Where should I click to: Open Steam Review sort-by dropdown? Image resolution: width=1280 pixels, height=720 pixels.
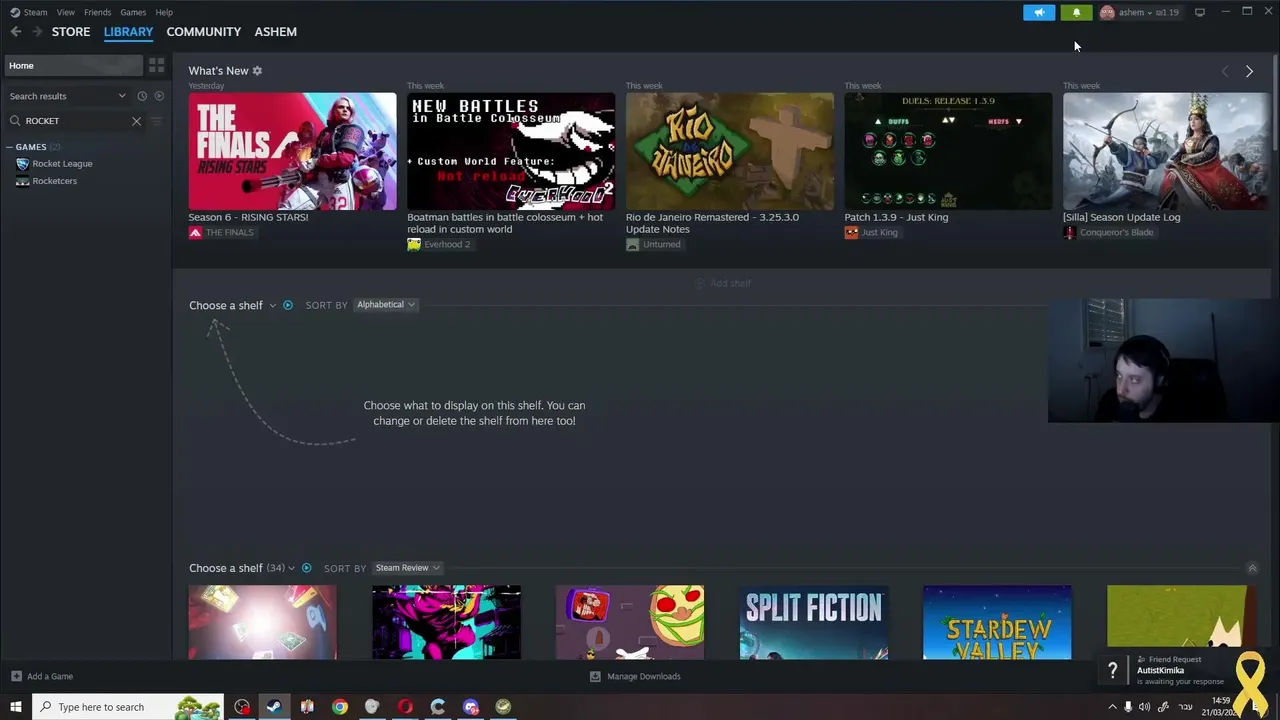(x=407, y=568)
